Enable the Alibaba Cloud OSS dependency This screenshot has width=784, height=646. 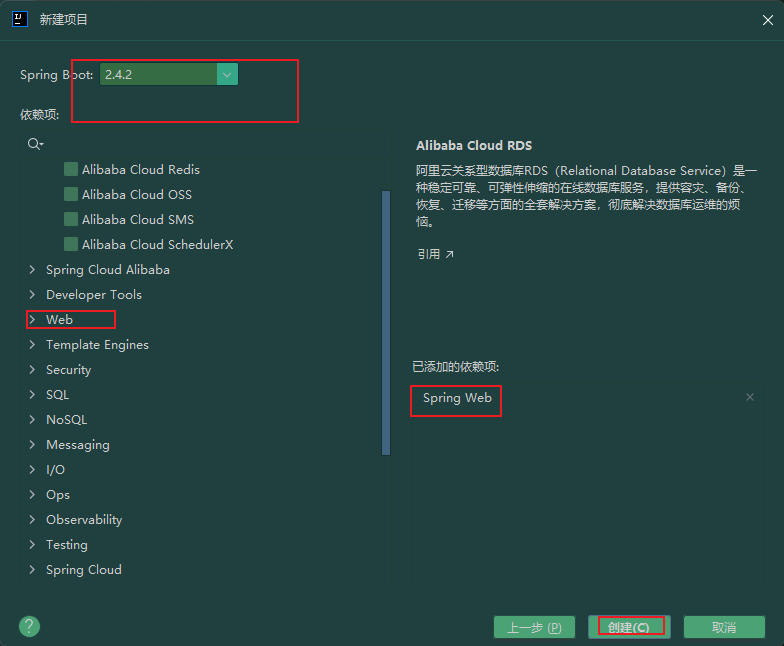71,194
